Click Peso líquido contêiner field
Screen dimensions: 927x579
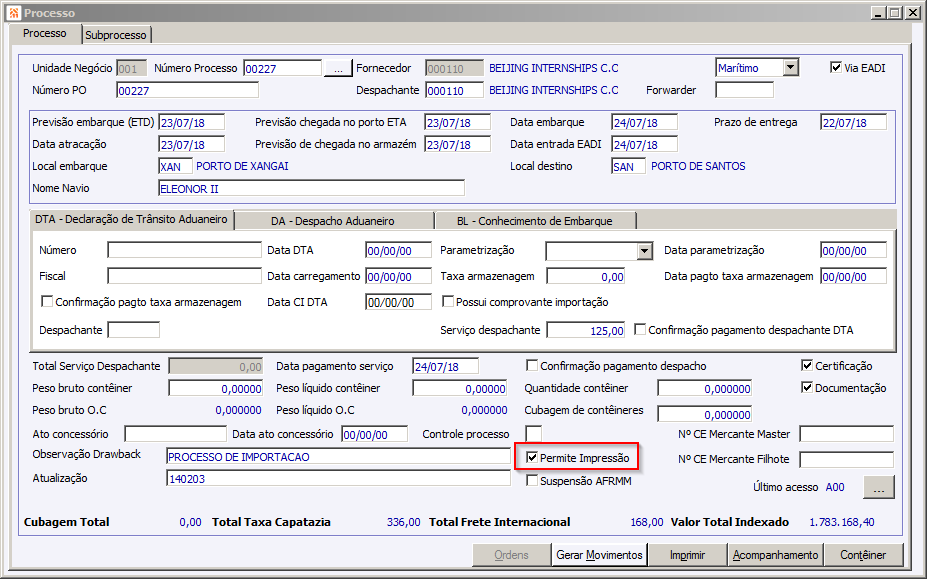tap(460, 388)
